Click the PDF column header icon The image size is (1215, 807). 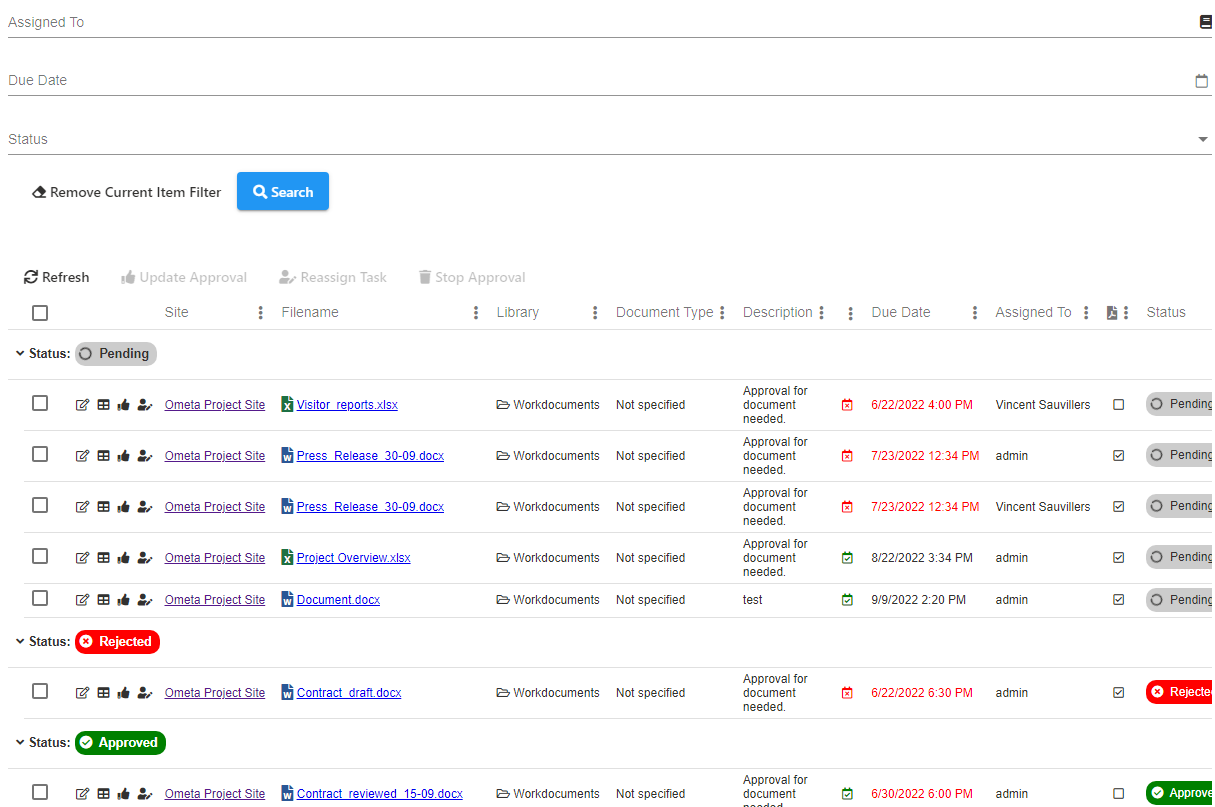coord(1111,313)
